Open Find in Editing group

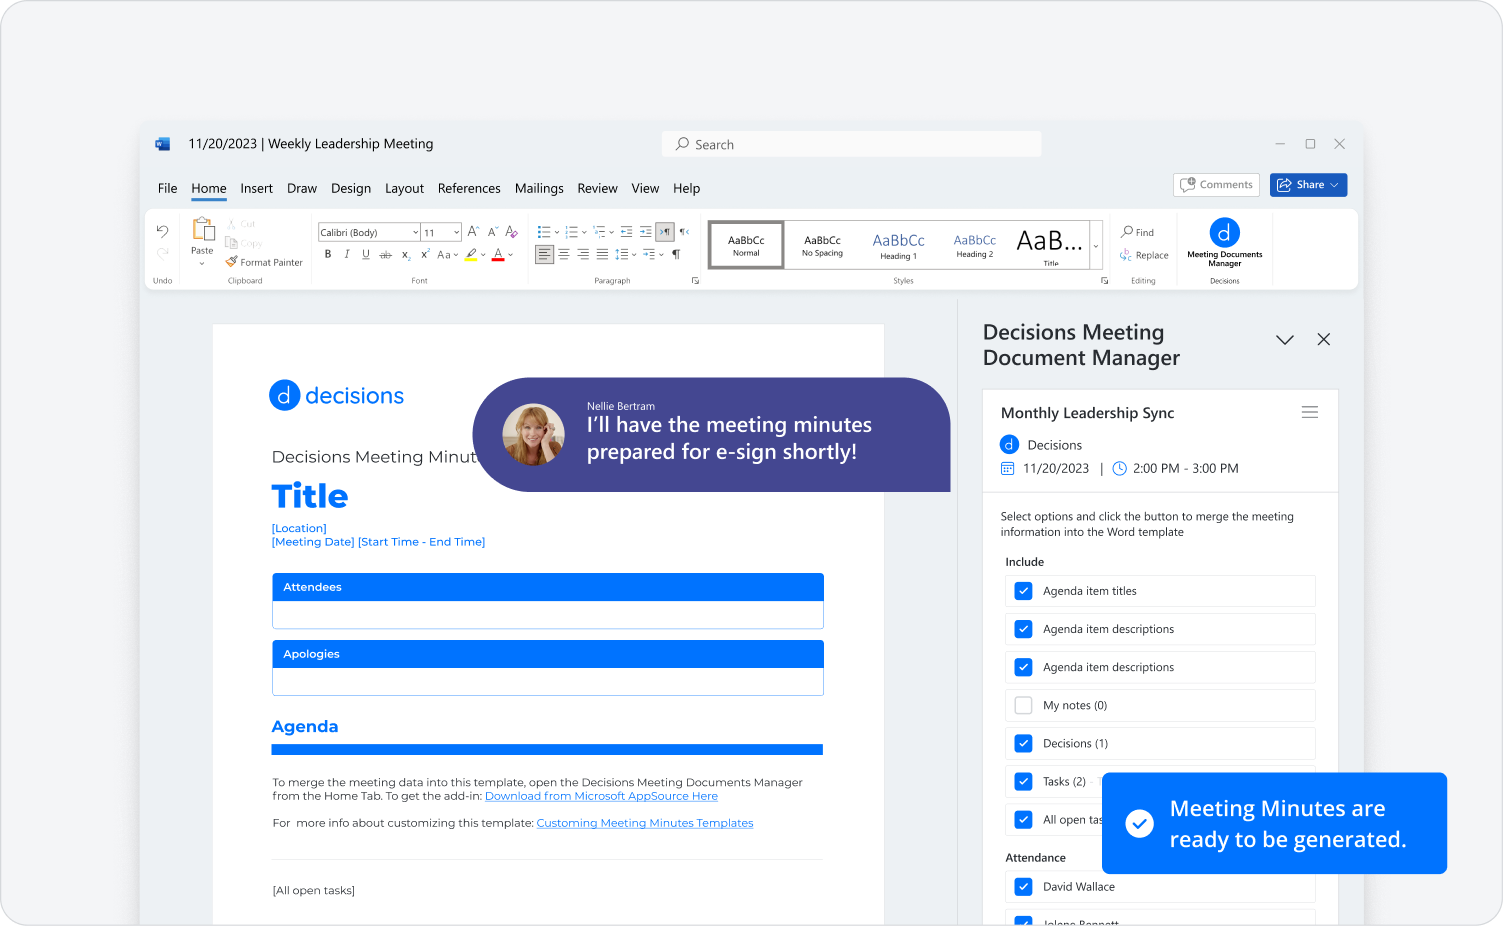[x=1138, y=232]
